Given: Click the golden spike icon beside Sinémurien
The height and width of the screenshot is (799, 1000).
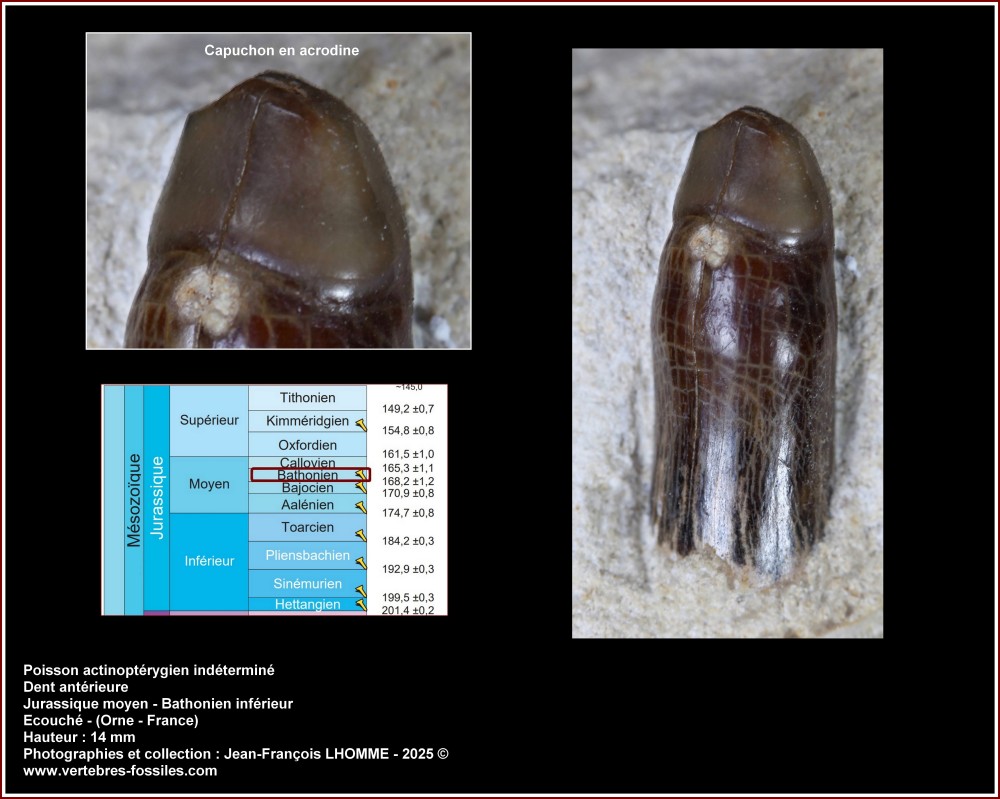Looking at the screenshot, I should coord(360,591).
